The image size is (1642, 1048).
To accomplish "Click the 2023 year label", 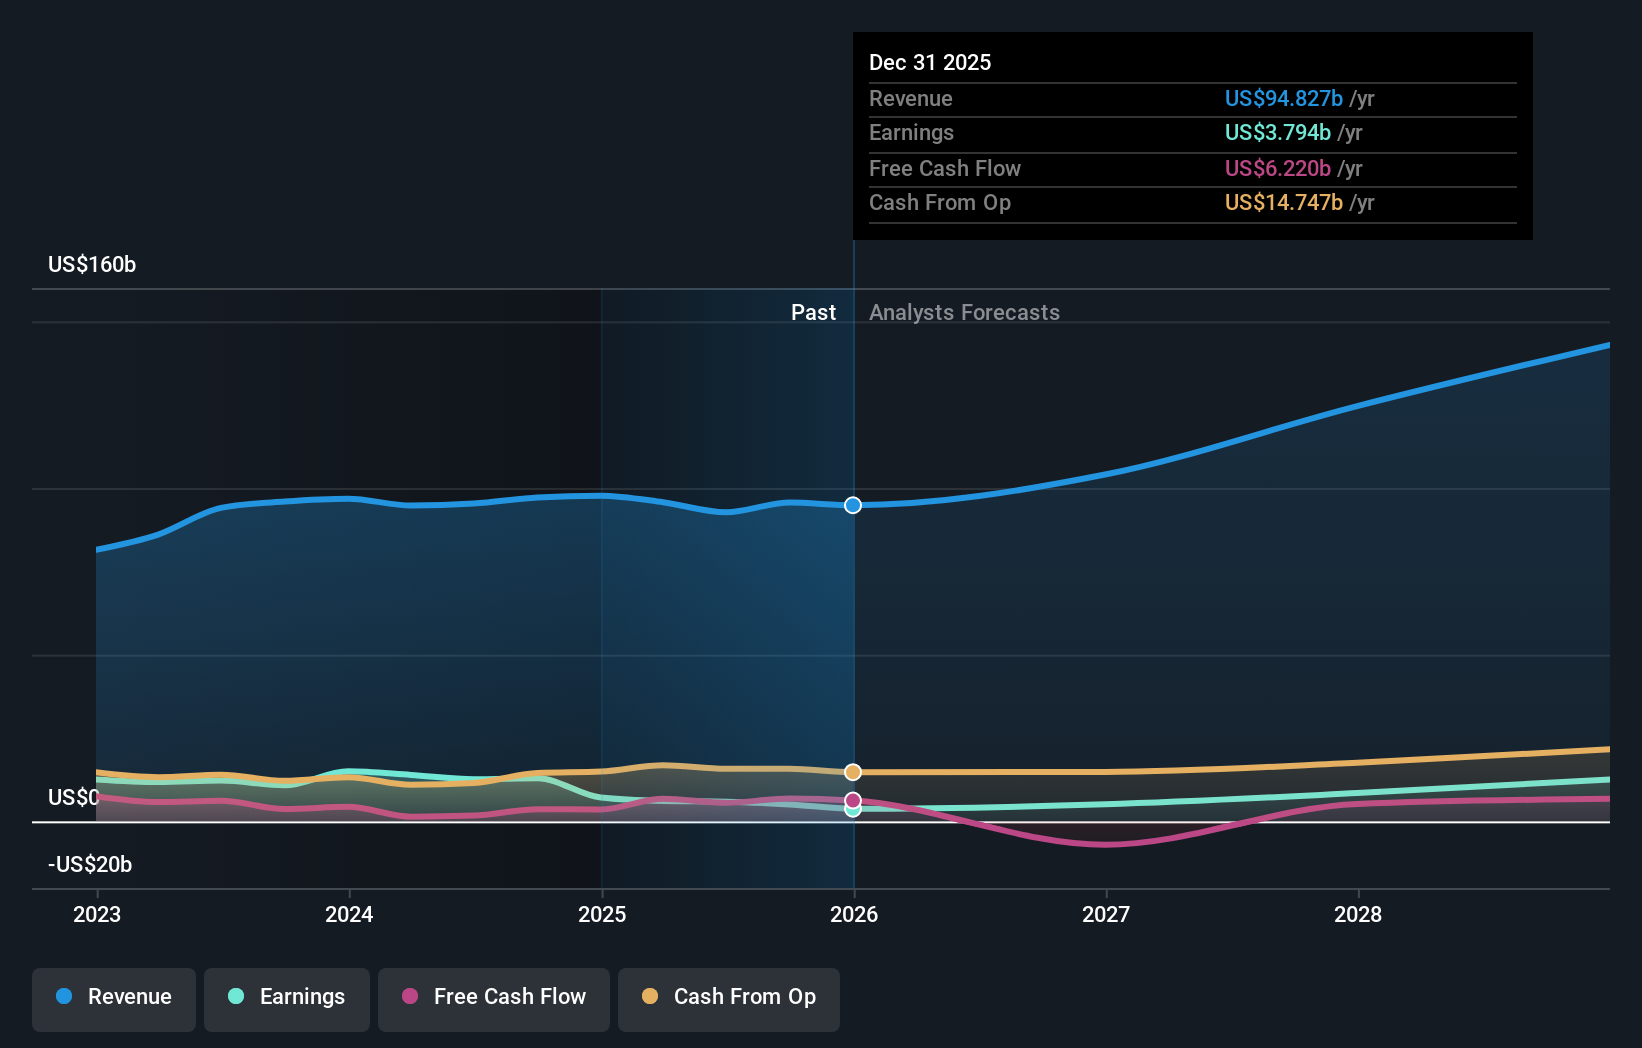I will [x=96, y=914].
